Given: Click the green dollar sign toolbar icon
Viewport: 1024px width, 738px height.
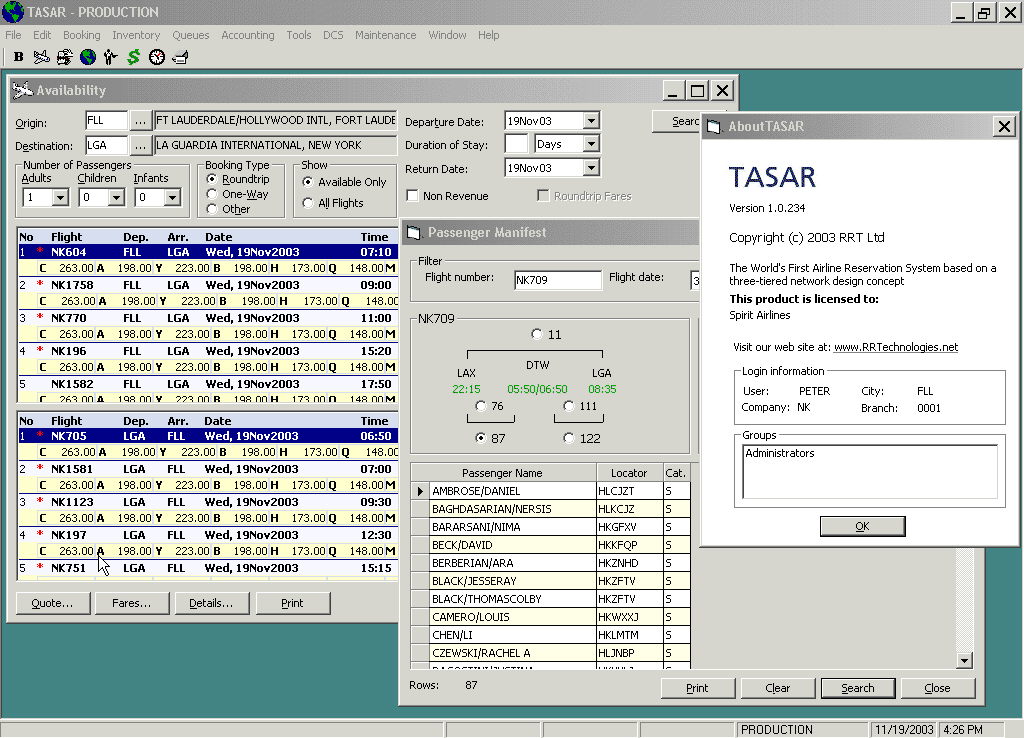Looking at the screenshot, I should pyautogui.click(x=133, y=57).
